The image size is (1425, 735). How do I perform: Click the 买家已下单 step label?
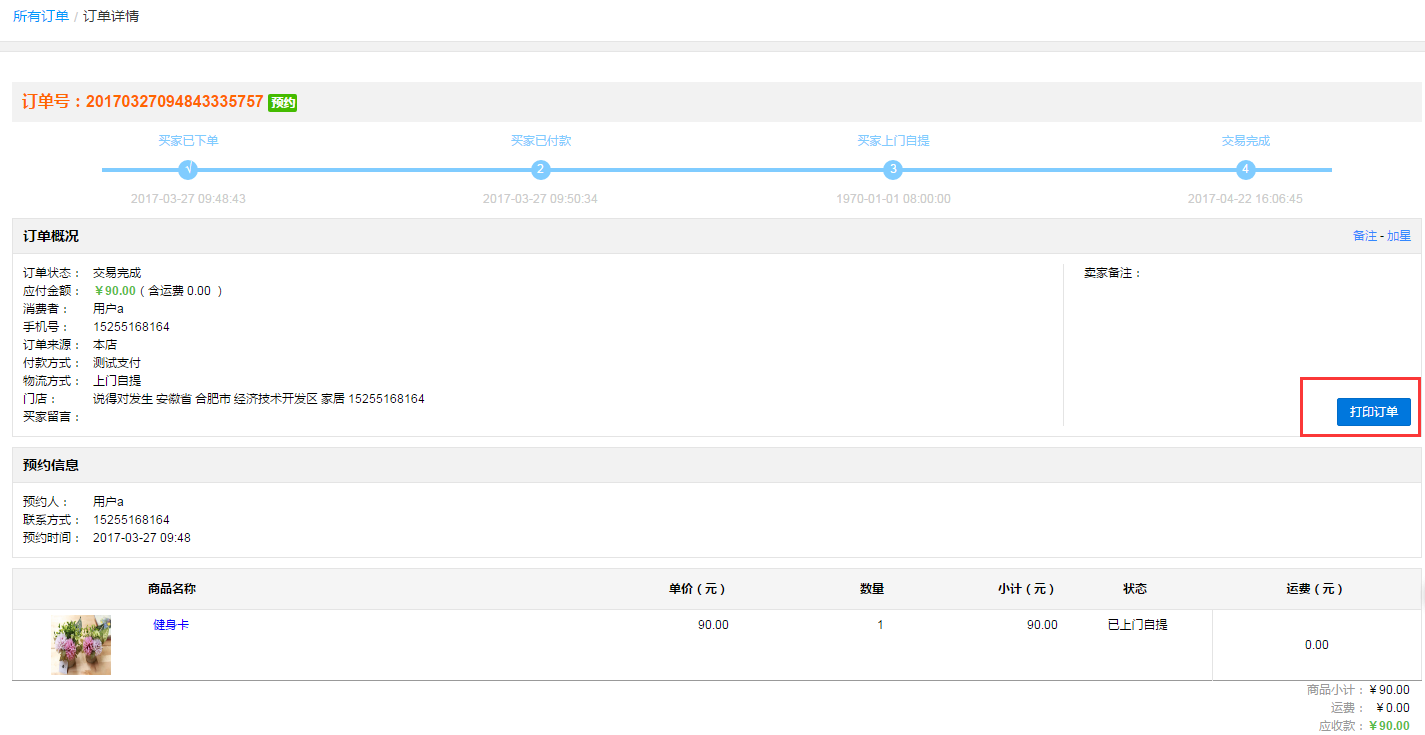pyautogui.click(x=188, y=141)
